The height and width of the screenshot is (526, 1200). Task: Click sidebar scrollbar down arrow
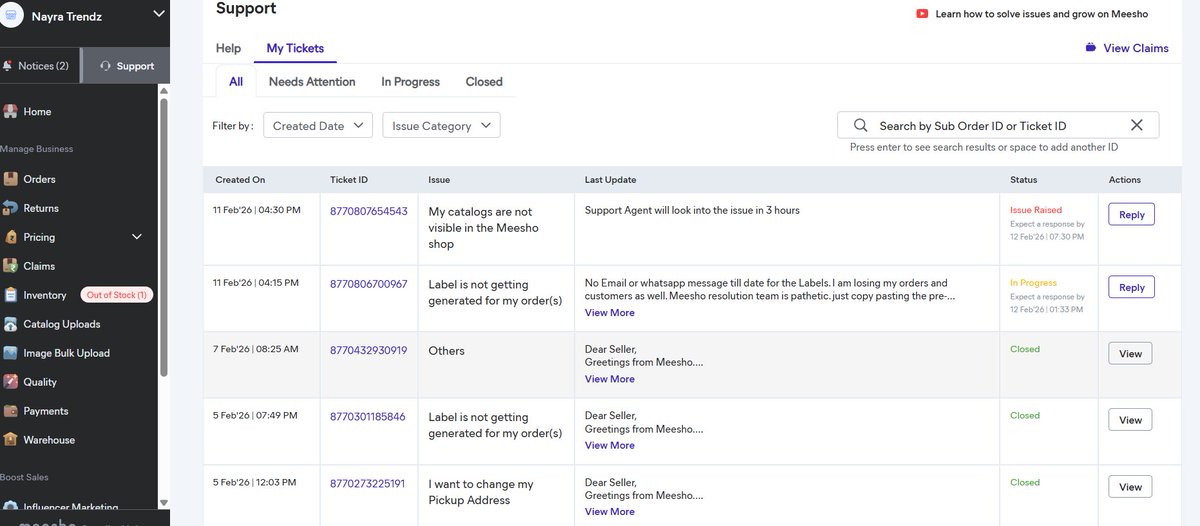pos(164,503)
